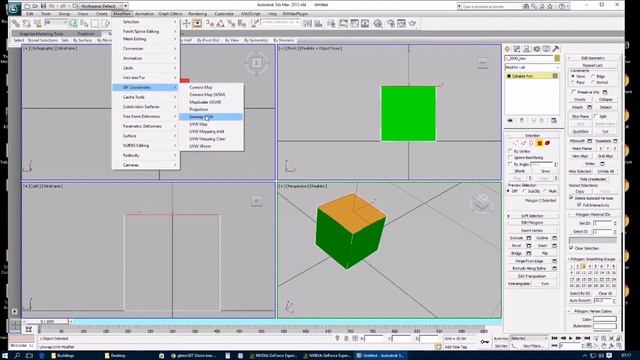This screenshot has width=640, height=360.
Task: Open the Workspace Default dropdown
Action: click(x=101, y=6)
